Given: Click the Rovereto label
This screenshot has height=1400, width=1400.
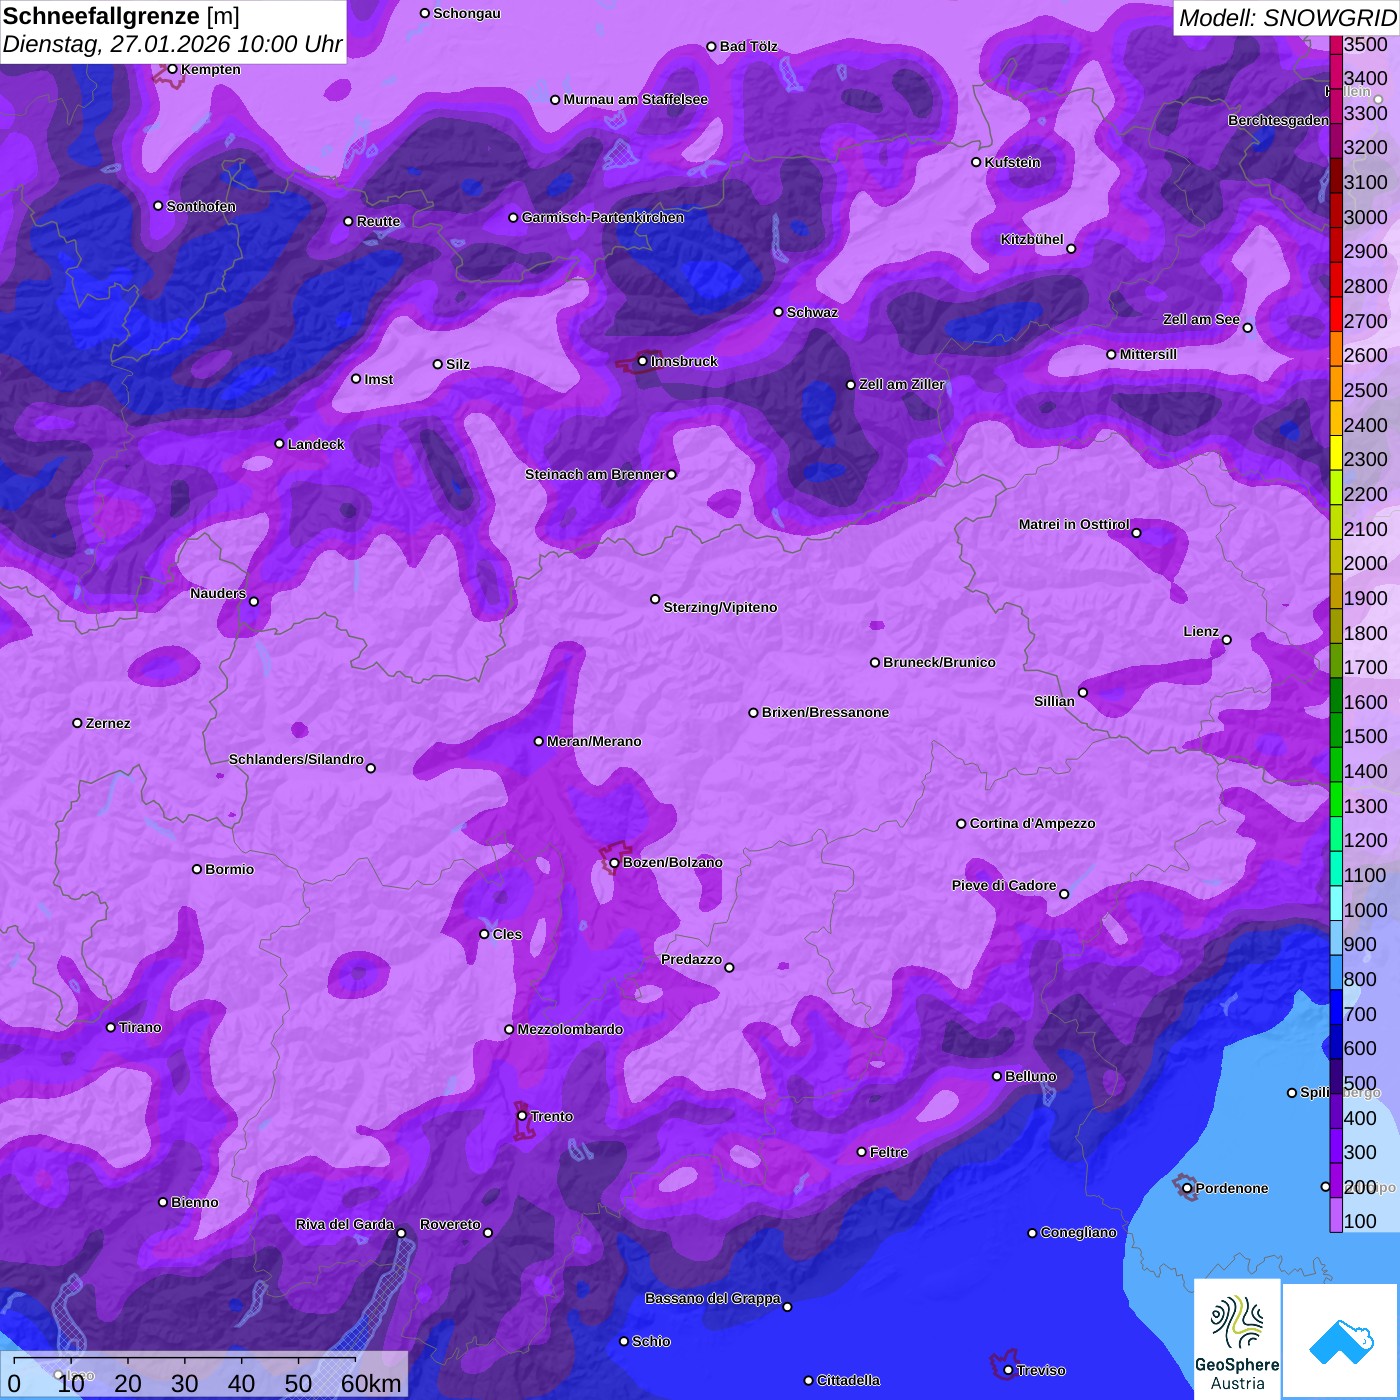Looking at the screenshot, I should [x=450, y=1224].
